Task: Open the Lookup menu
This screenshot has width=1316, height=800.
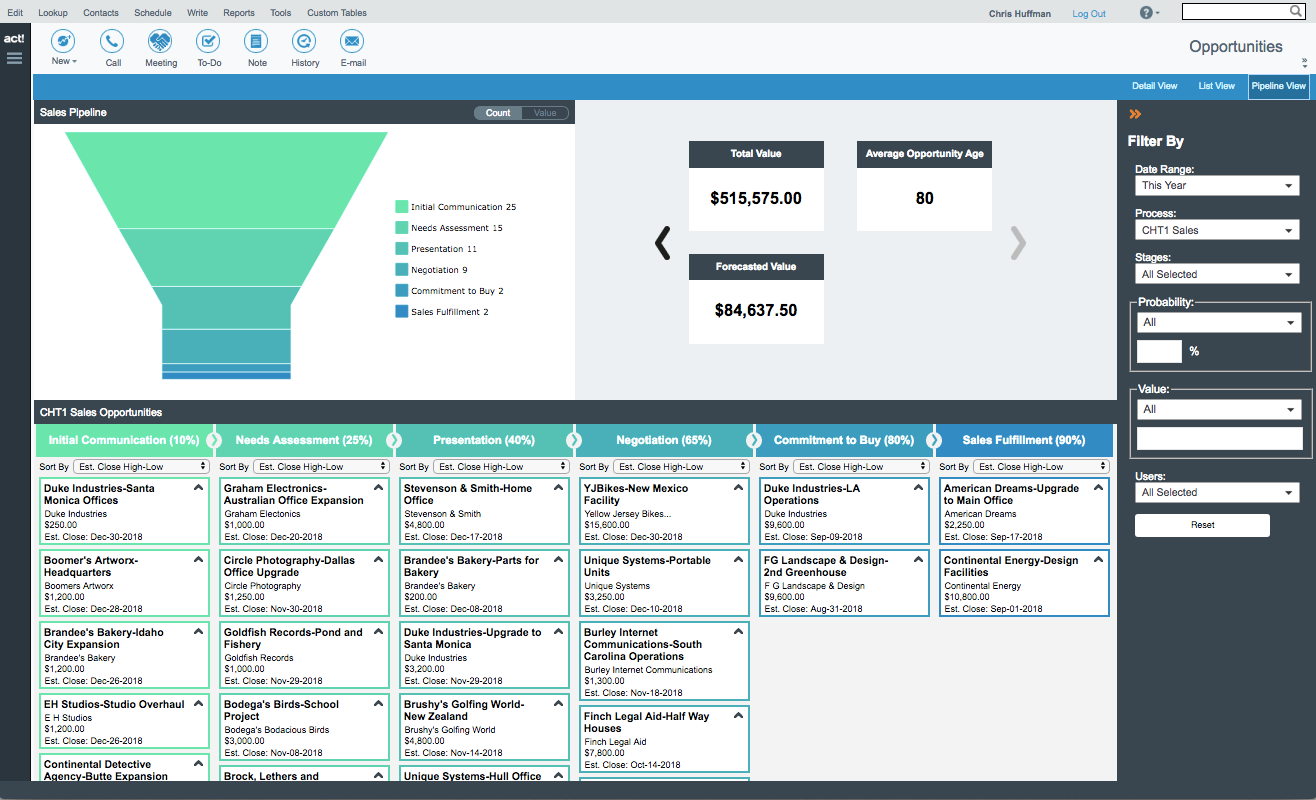Action: (53, 13)
